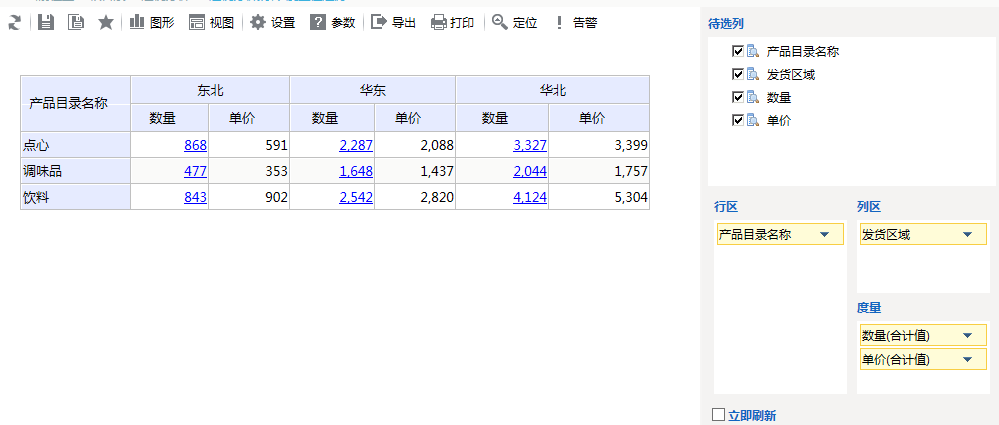Screen dimensions: 999x425
Task: Select the 单价 subheader under 华北
Action: pyautogui.click(x=599, y=118)
